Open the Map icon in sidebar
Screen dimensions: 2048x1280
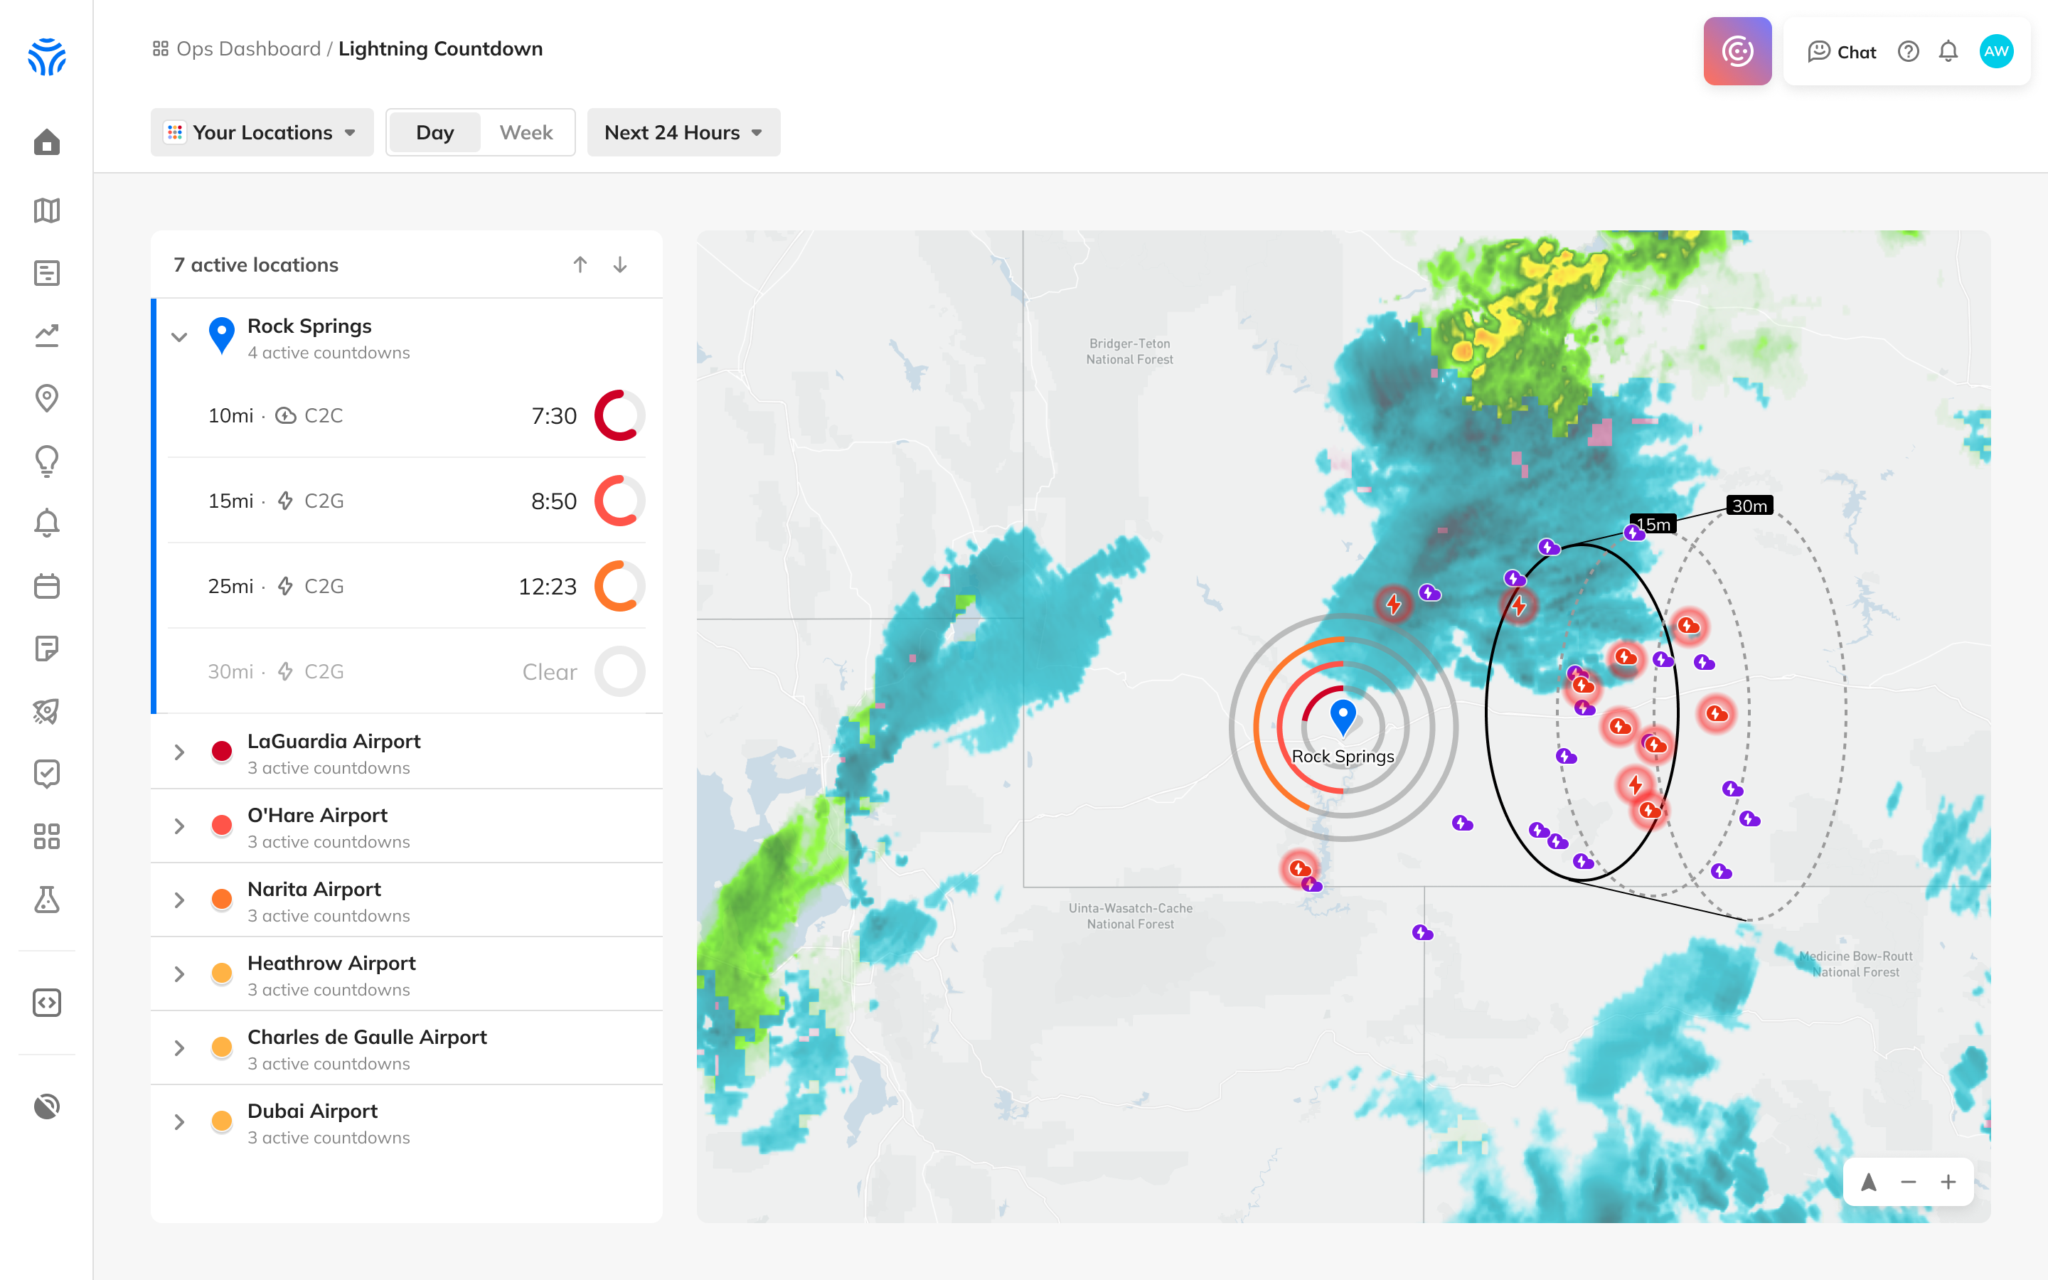pos(46,210)
